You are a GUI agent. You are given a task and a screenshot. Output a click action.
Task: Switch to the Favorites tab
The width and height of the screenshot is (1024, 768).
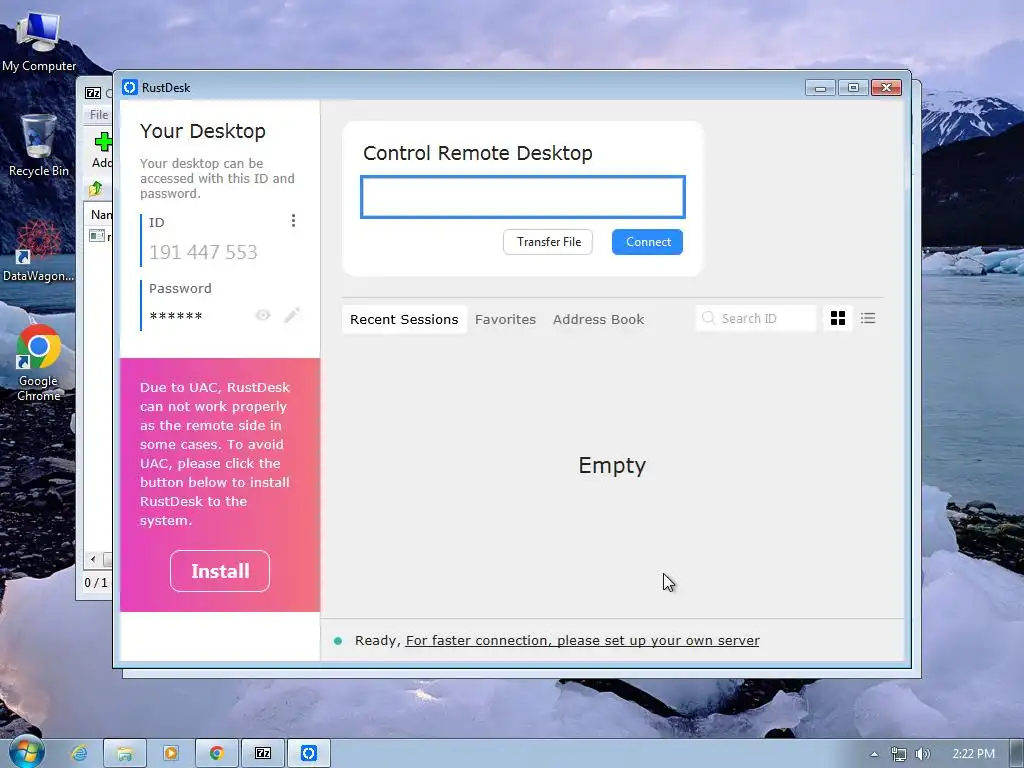coord(505,319)
